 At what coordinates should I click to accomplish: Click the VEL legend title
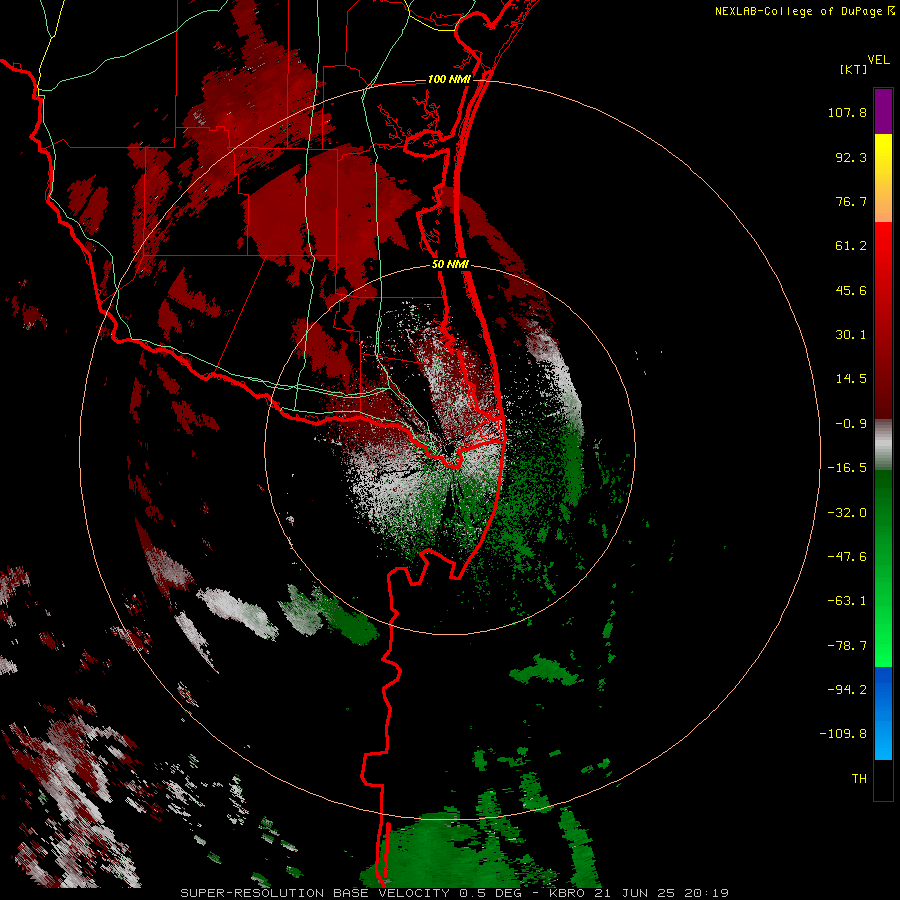point(878,60)
